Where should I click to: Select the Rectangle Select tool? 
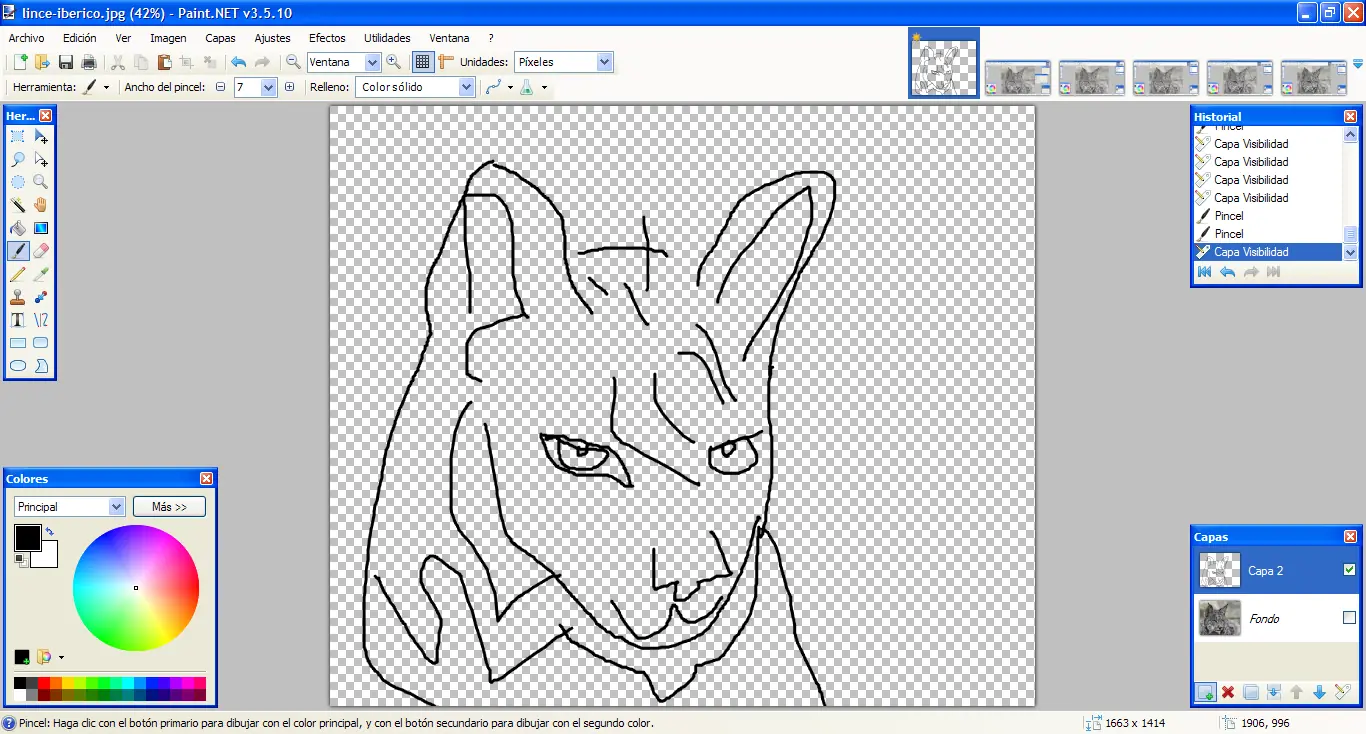point(18,137)
